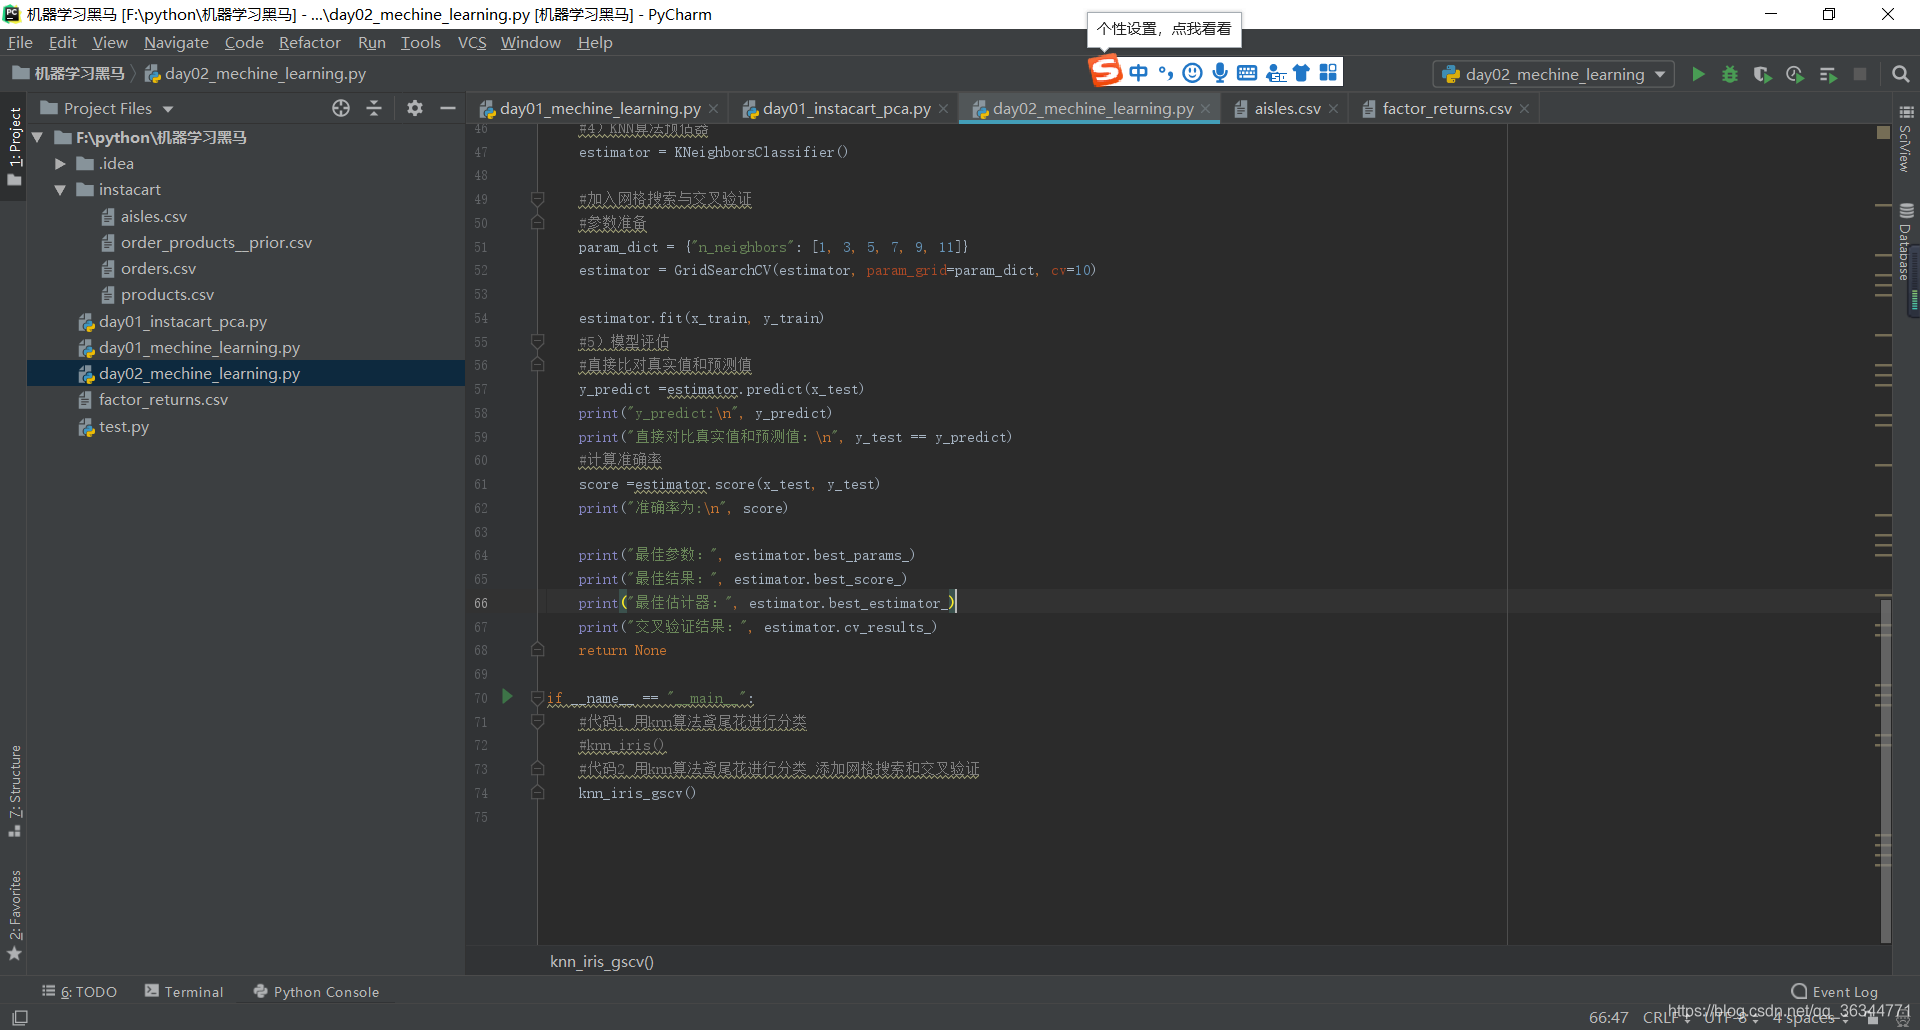The image size is (1920, 1030).
Task: Open Project panel settings gear
Action: pos(415,108)
